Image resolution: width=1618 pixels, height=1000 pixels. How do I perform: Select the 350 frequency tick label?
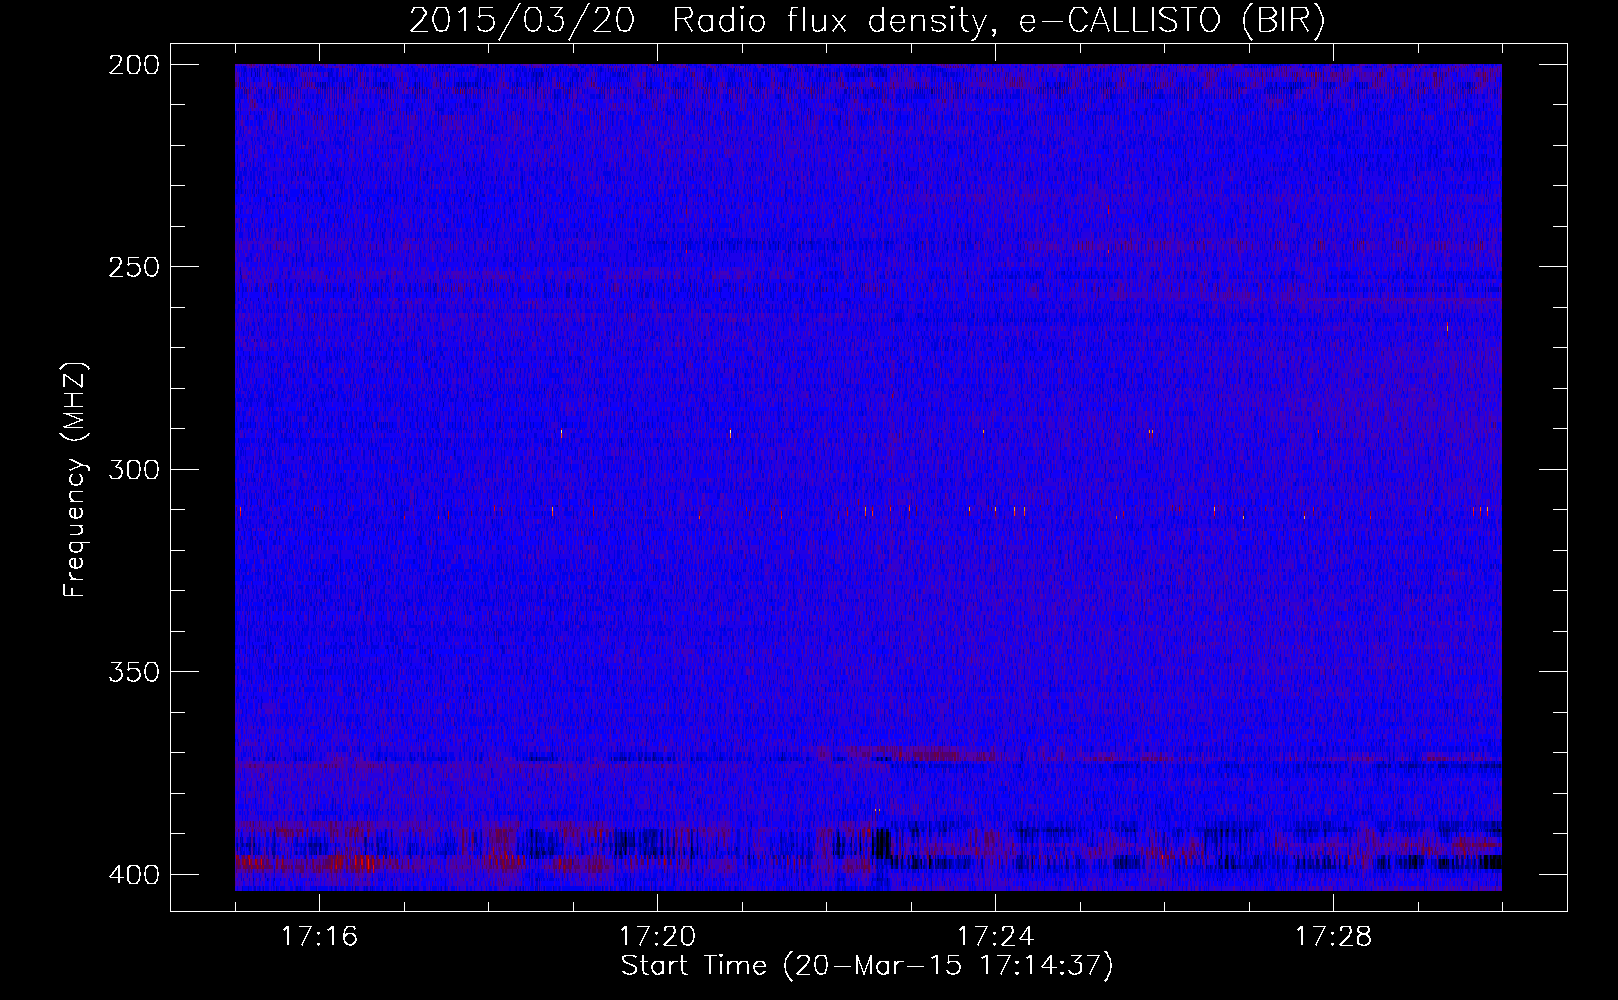[x=134, y=672]
